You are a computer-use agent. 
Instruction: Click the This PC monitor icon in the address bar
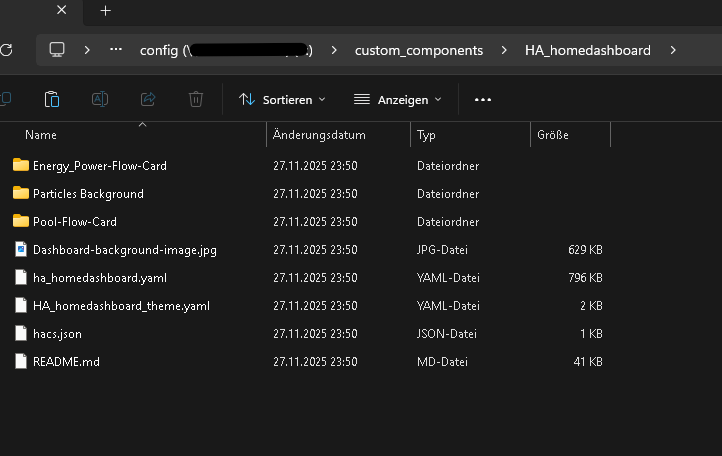click(x=57, y=50)
